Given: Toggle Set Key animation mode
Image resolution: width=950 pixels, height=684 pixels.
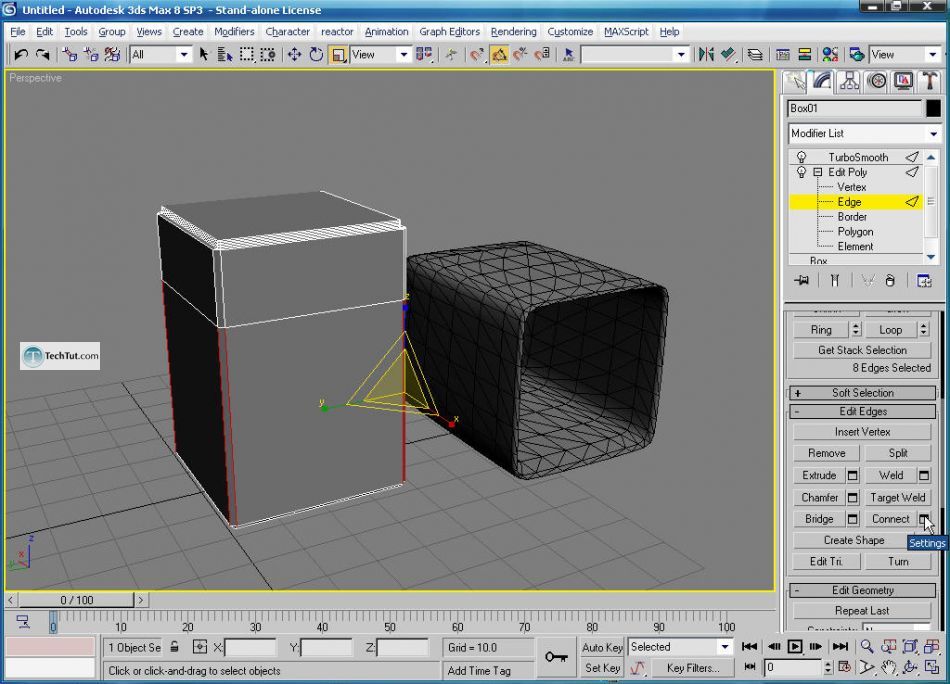Looking at the screenshot, I should [x=602, y=668].
